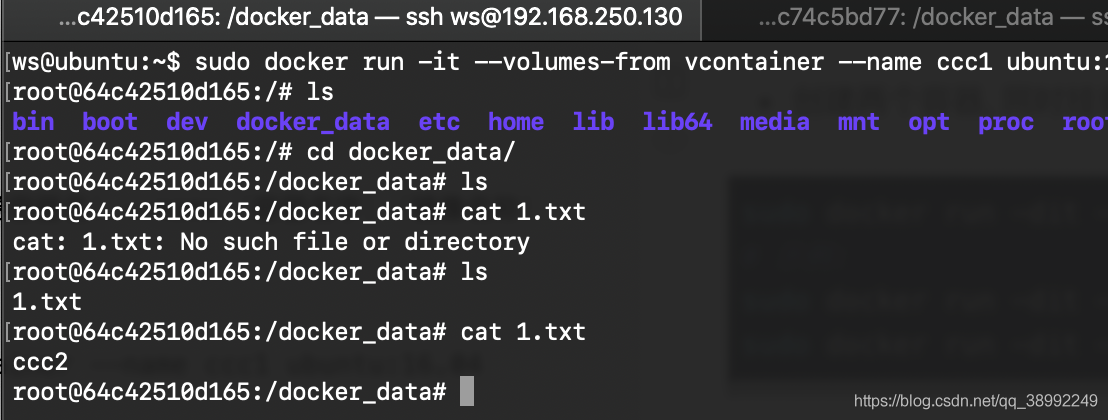Click the etc directory name
1108x420 pixels.
coord(439,122)
